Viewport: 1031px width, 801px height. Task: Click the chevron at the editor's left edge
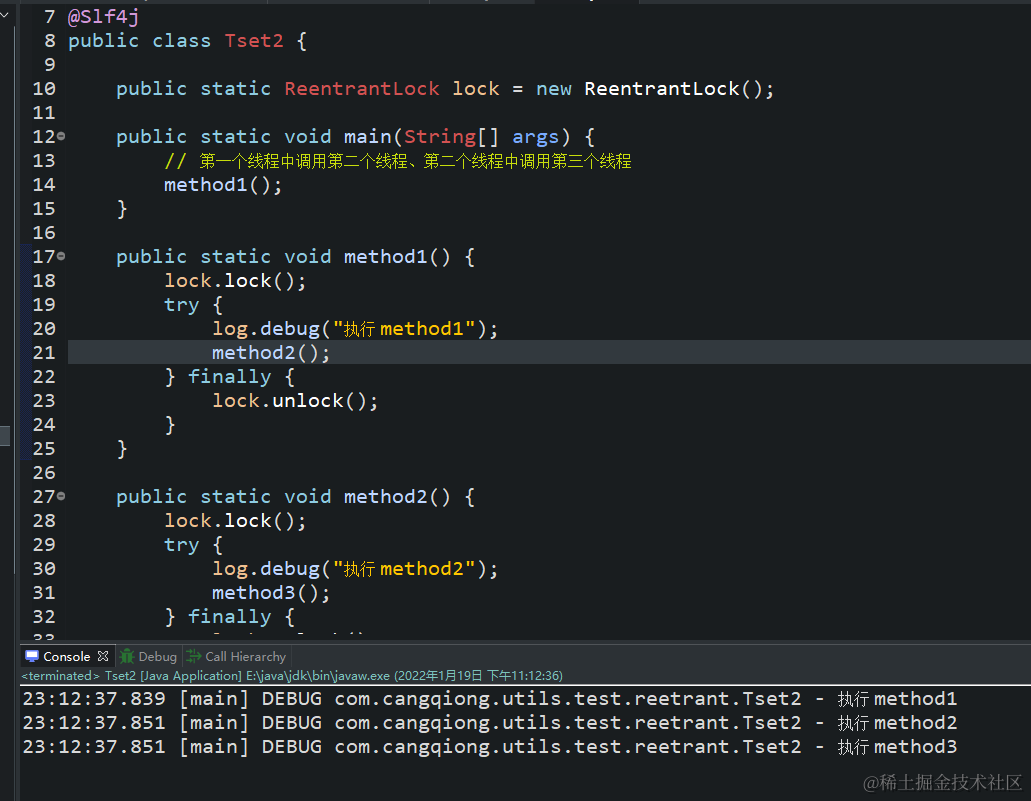point(5,14)
